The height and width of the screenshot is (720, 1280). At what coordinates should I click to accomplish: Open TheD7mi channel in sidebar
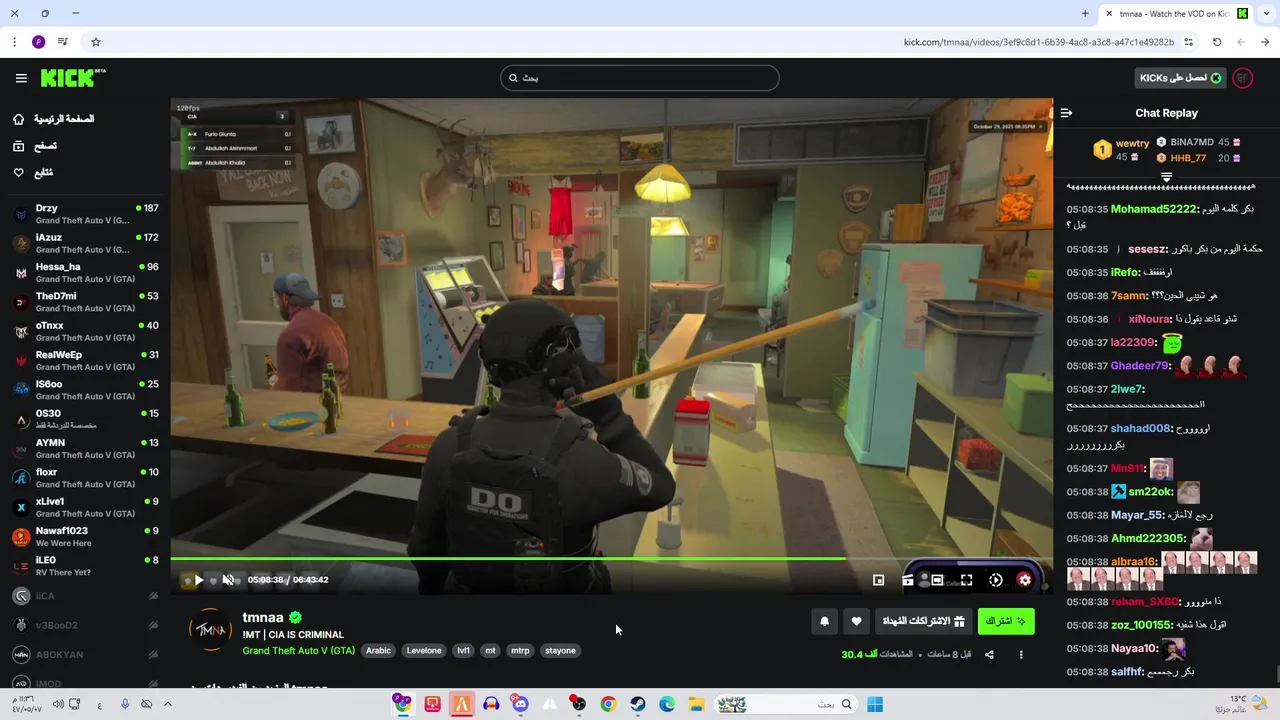pyautogui.click(x=86, y=302)
